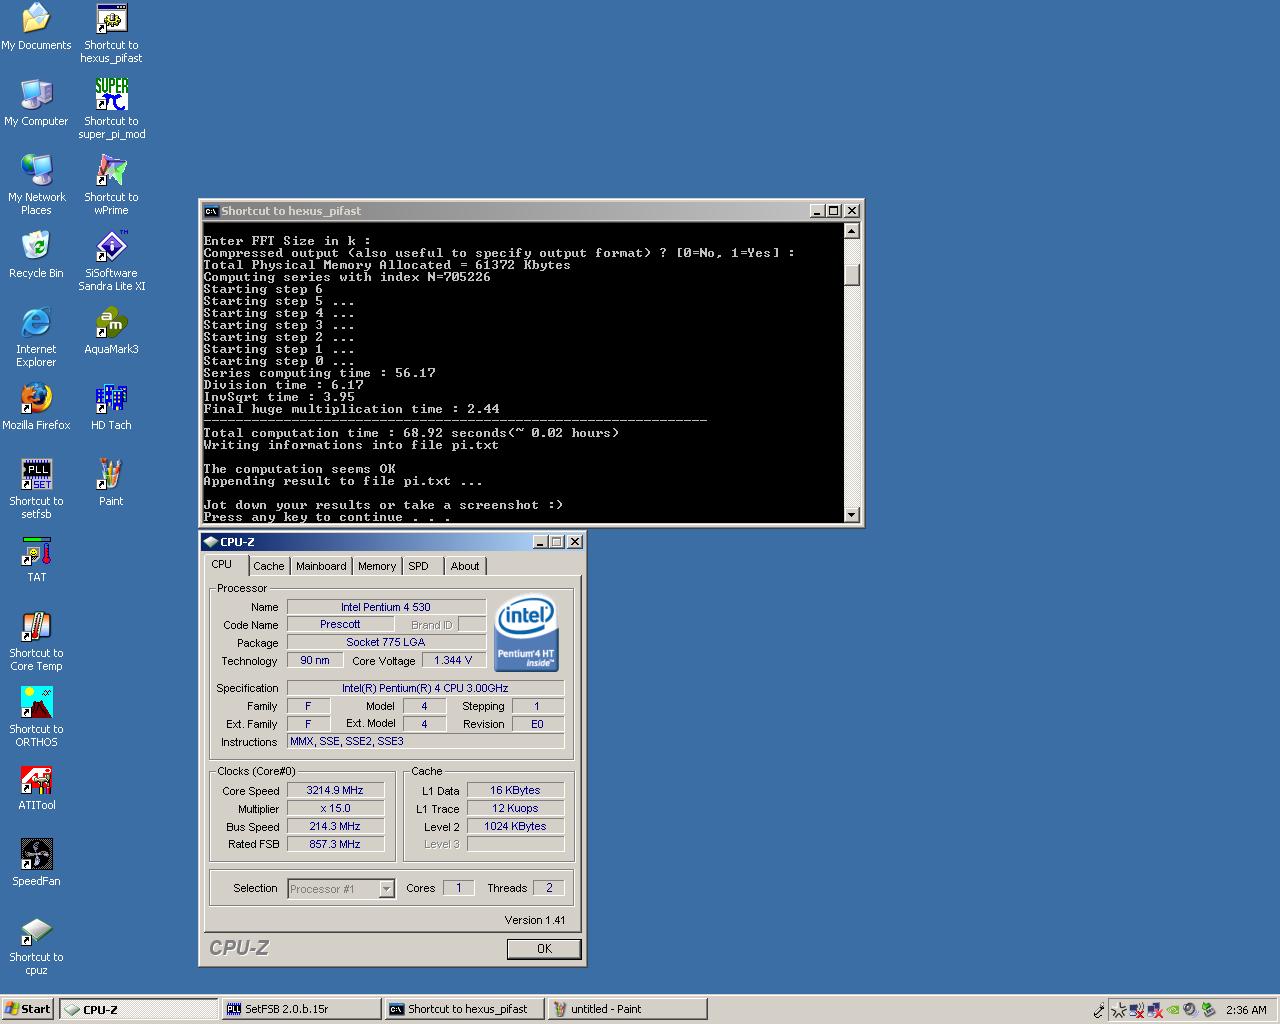Switch to Cache tab in CPU-Z
The height and width of the screenshot is (1024, 1280).
(x=268, y=566)
